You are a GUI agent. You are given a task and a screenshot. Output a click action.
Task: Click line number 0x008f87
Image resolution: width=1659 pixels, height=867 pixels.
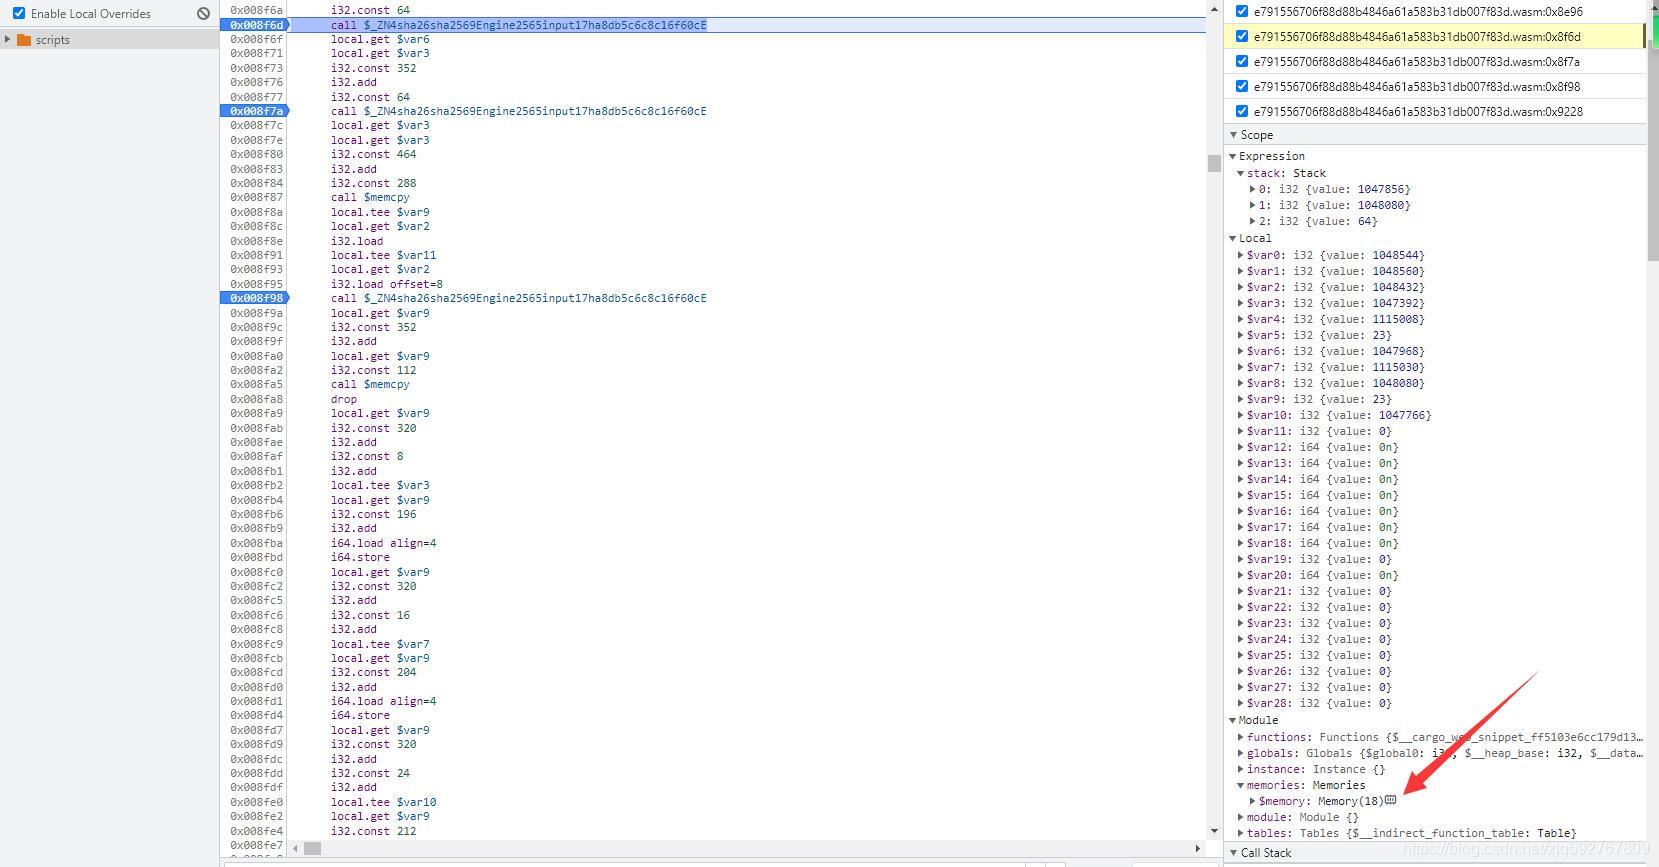coord(256,197)
